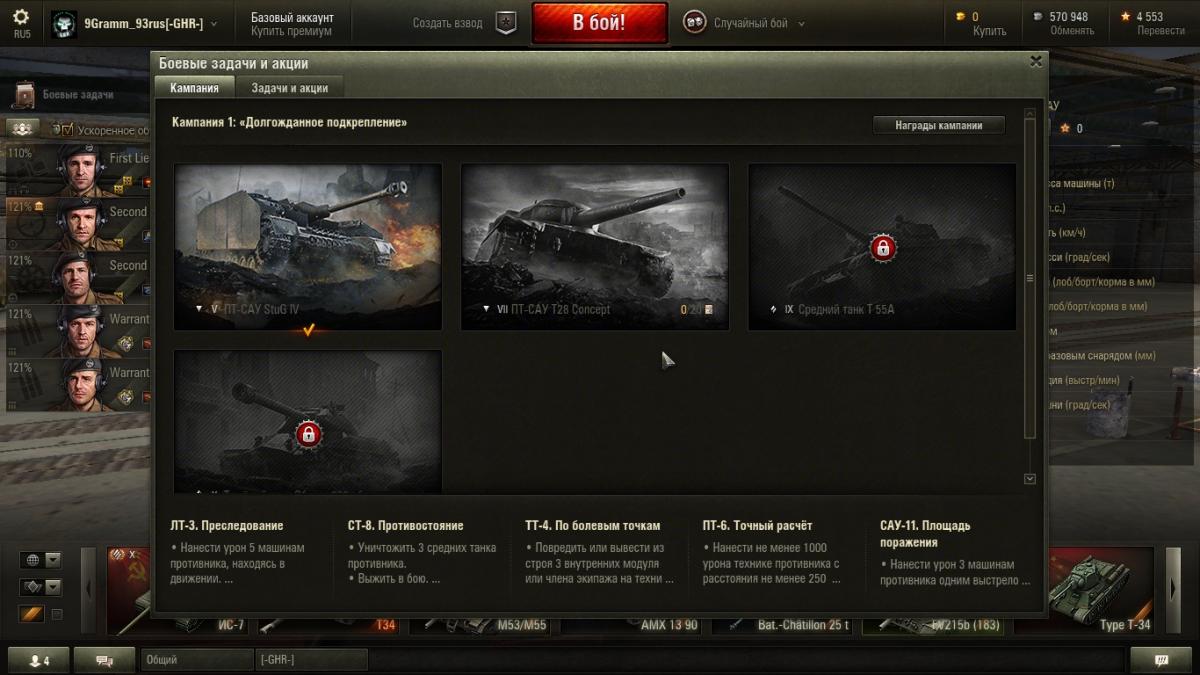Click Купить премиум link

[293, 31]
